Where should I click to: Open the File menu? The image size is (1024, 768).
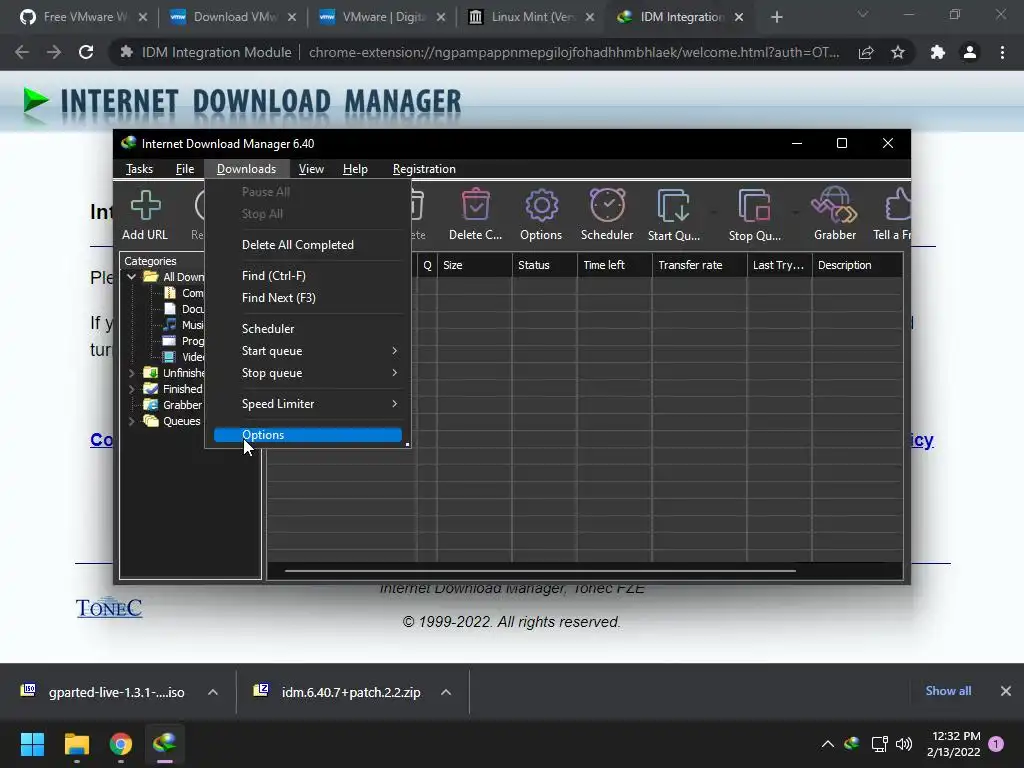(185, 168)
